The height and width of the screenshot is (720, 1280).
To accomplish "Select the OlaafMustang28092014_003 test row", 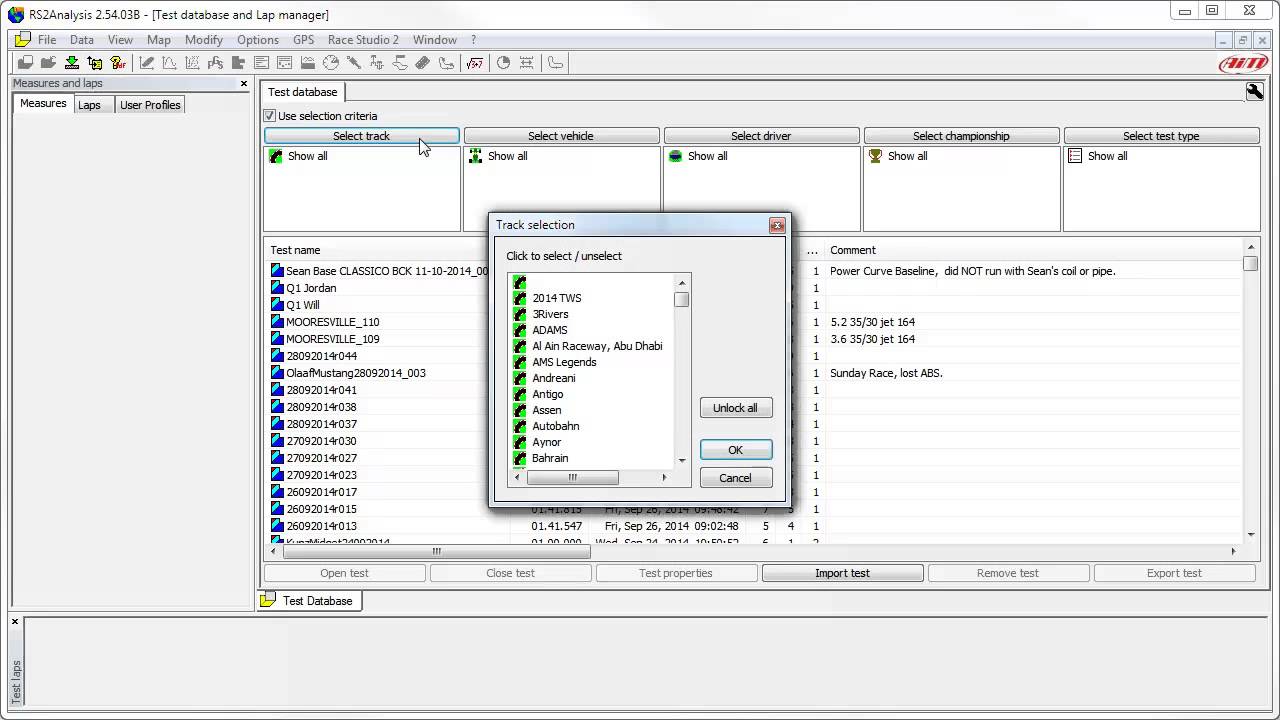I will [x=356, y=373].
